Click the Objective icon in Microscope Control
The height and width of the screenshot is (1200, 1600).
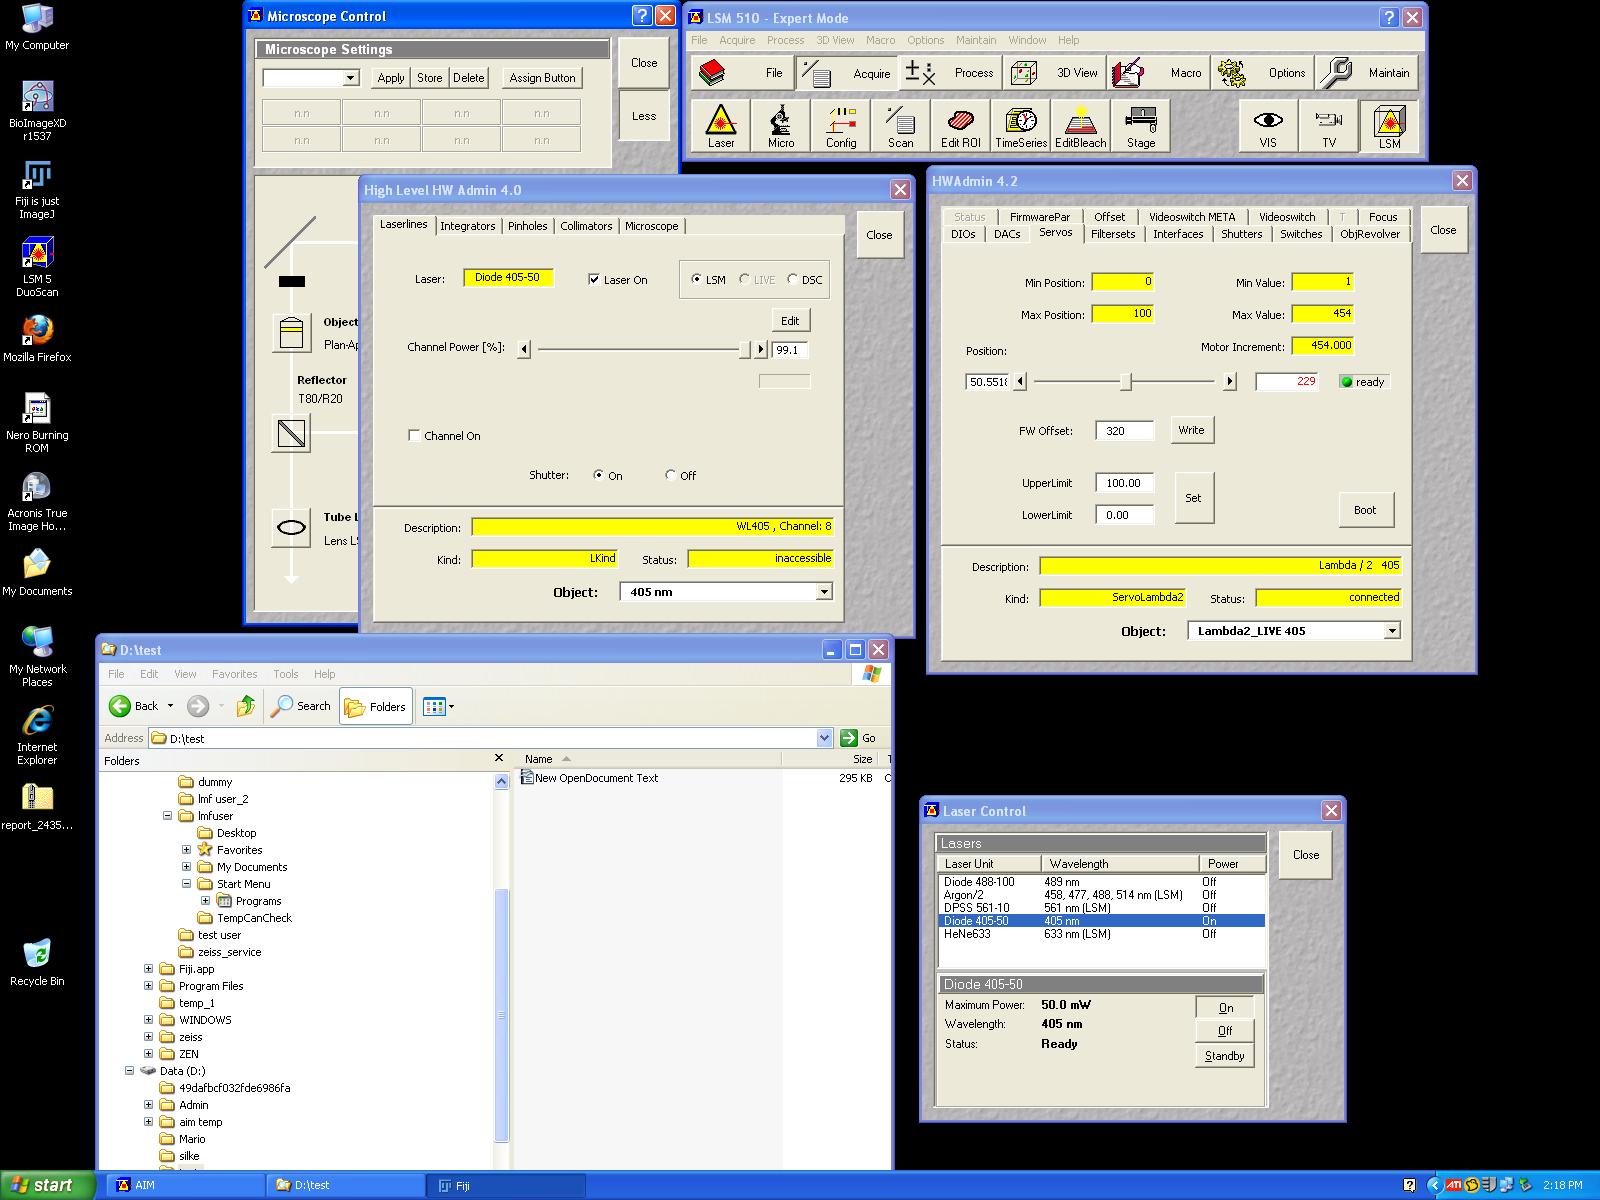pos(291,333)
